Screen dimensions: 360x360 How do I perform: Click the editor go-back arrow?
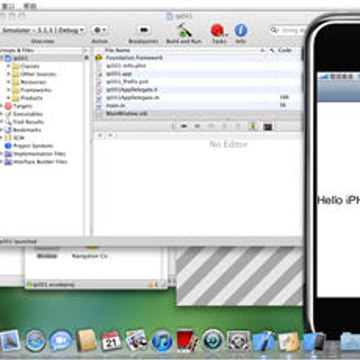coord(100,135)
